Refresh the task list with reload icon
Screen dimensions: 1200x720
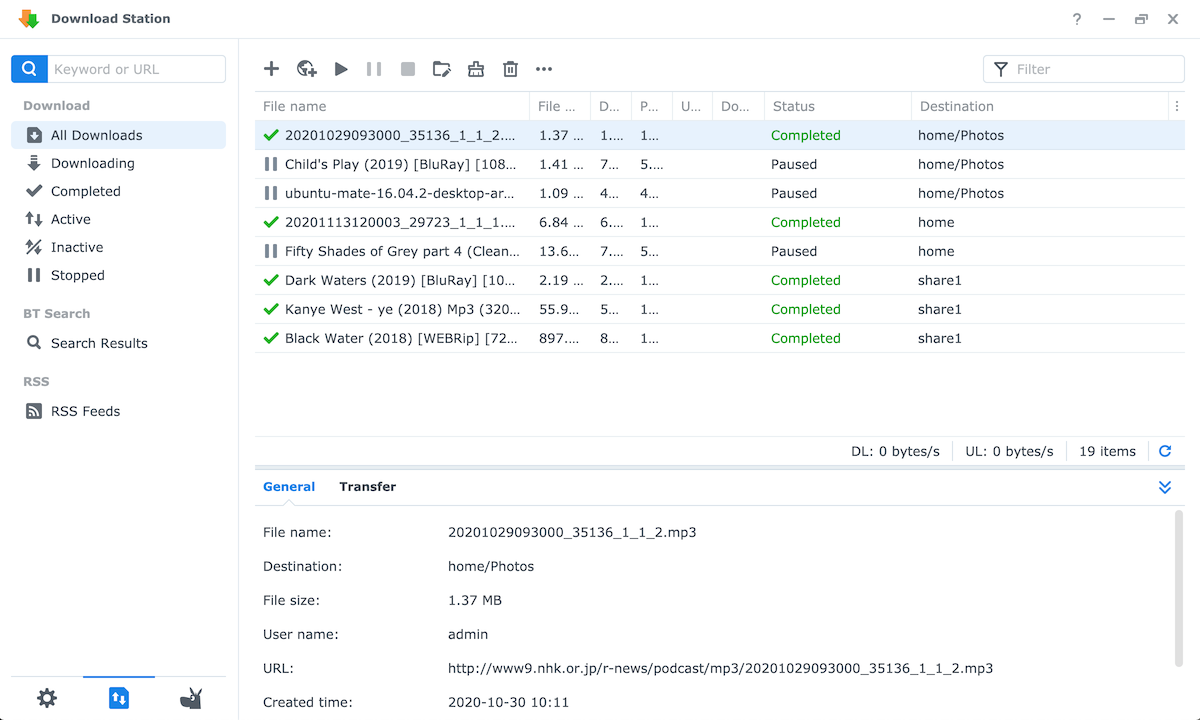pos(1165,451)
